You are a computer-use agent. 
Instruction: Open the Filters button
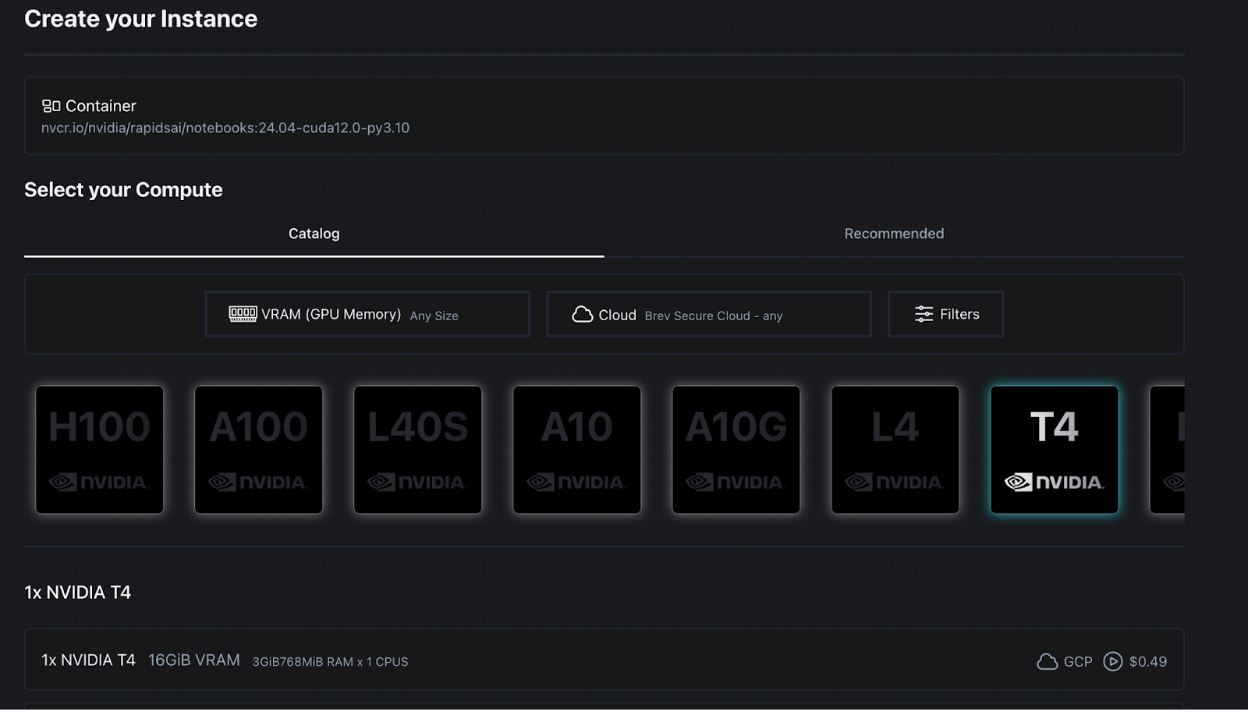pyautogui.click(x=945, y=314)
